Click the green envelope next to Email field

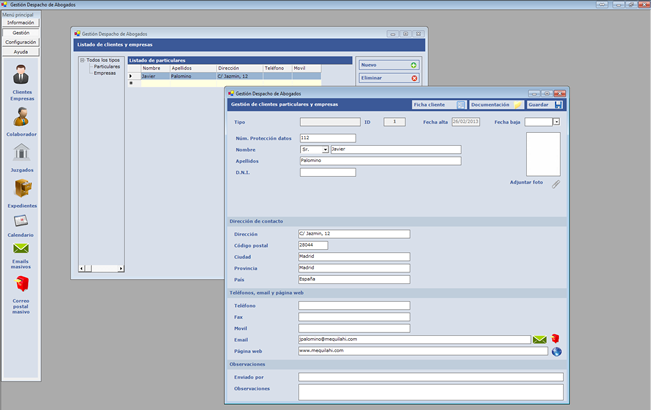tap(540, 340)
